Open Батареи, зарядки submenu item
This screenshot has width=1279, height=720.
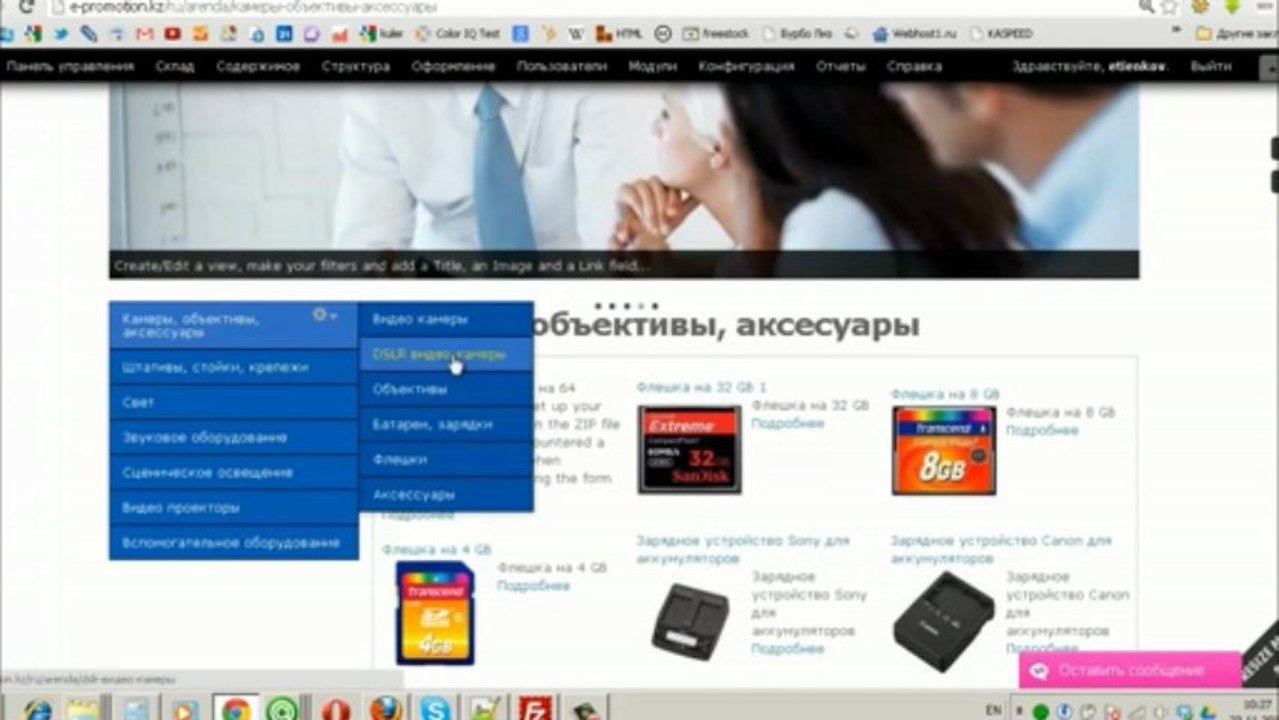click(446, 424)
